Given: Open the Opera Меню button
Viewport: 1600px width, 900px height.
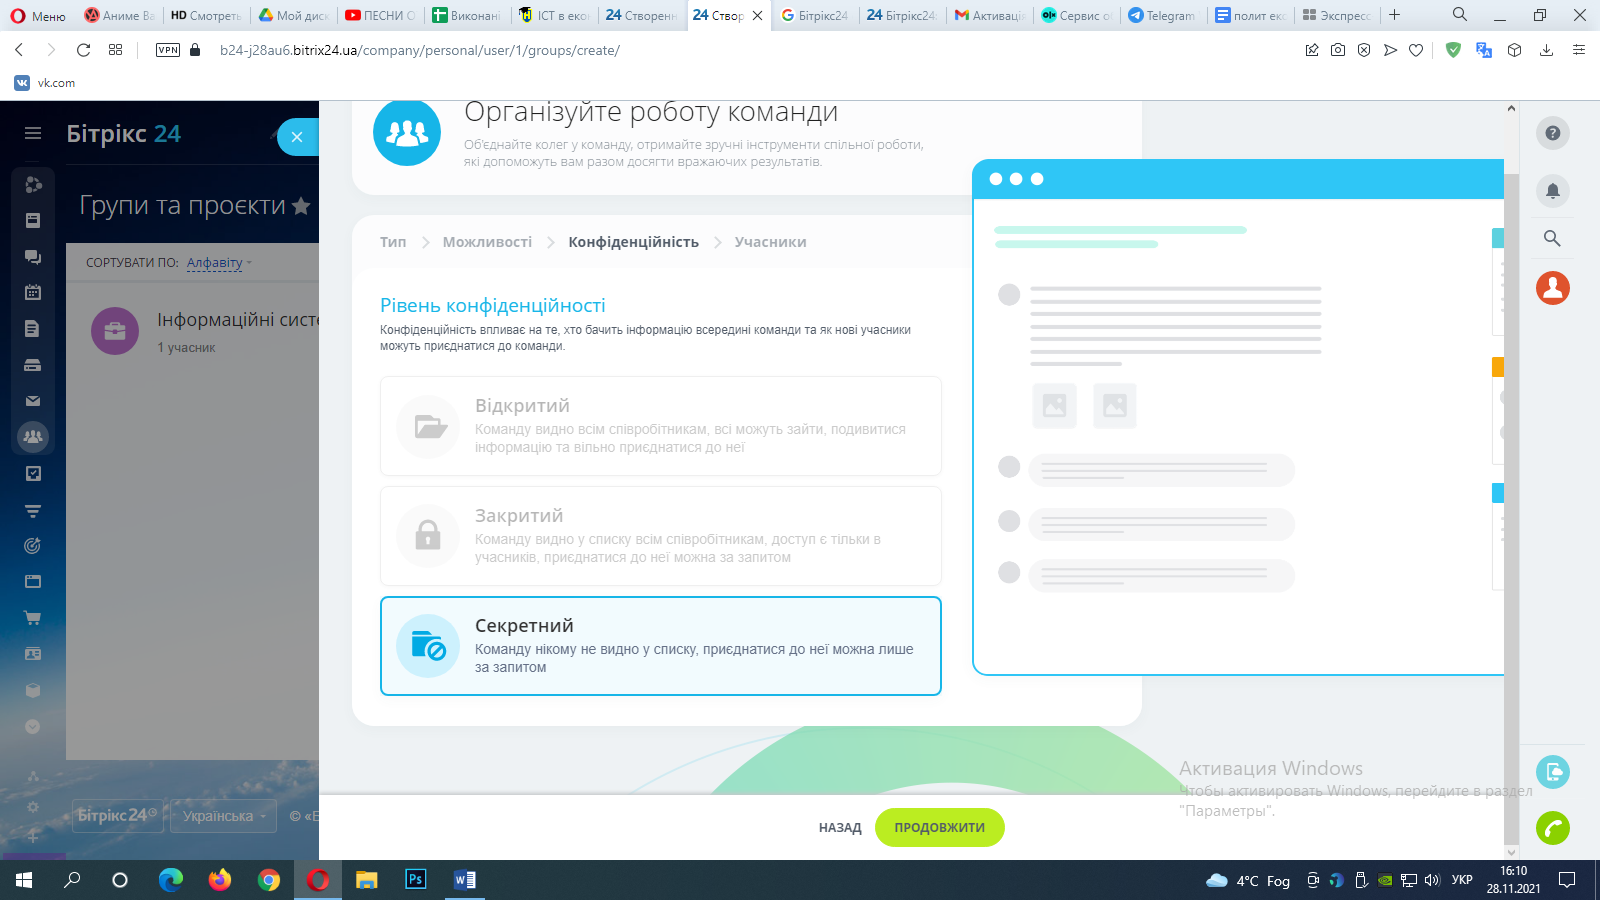Looking at the screenshot, I should pyautogui.click(x=38, y=15).
